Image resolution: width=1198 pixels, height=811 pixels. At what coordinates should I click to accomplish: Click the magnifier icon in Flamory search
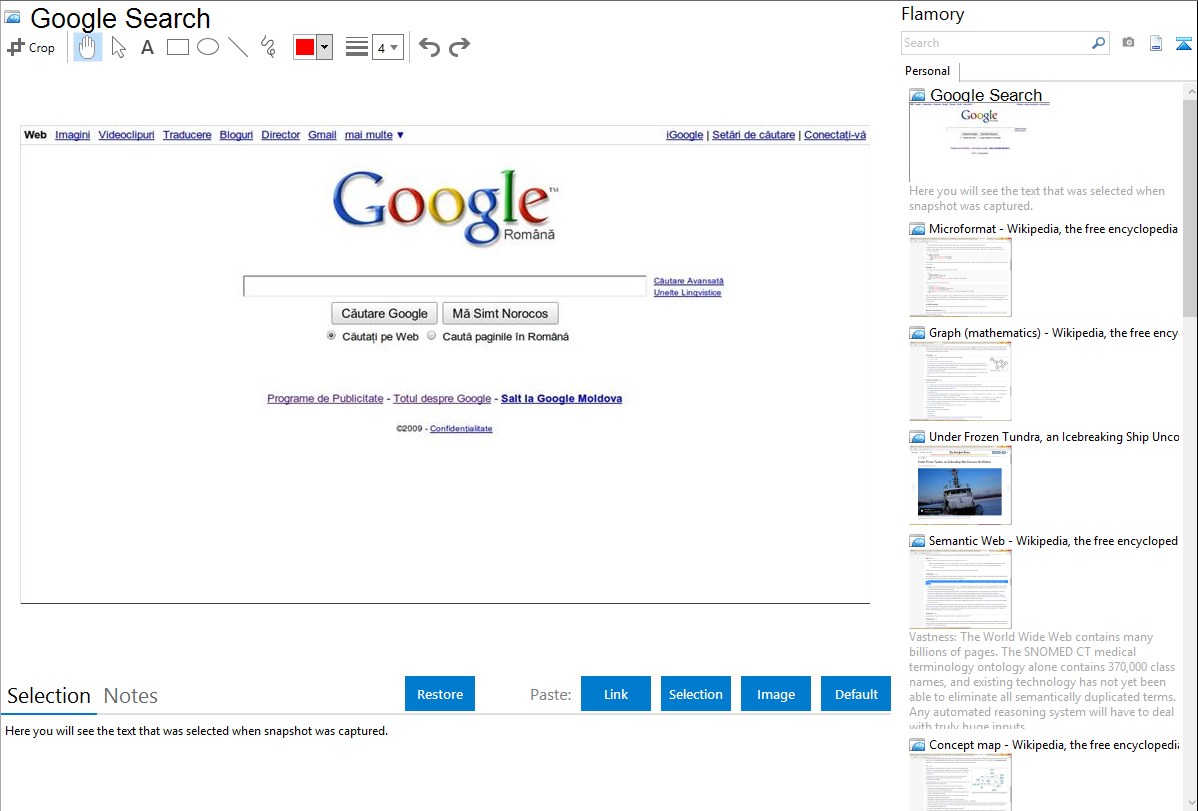click(1098, 43)
